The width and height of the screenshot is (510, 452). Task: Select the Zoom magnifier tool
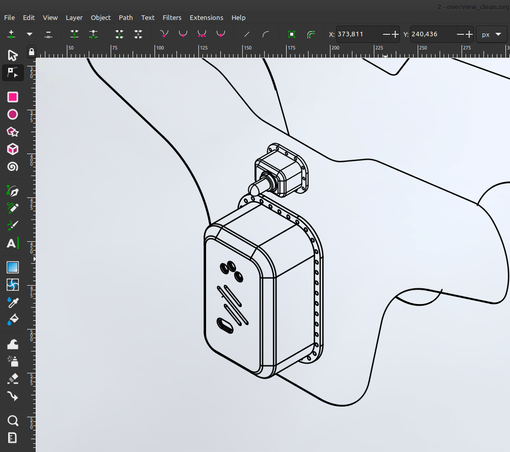click(13, 421)
